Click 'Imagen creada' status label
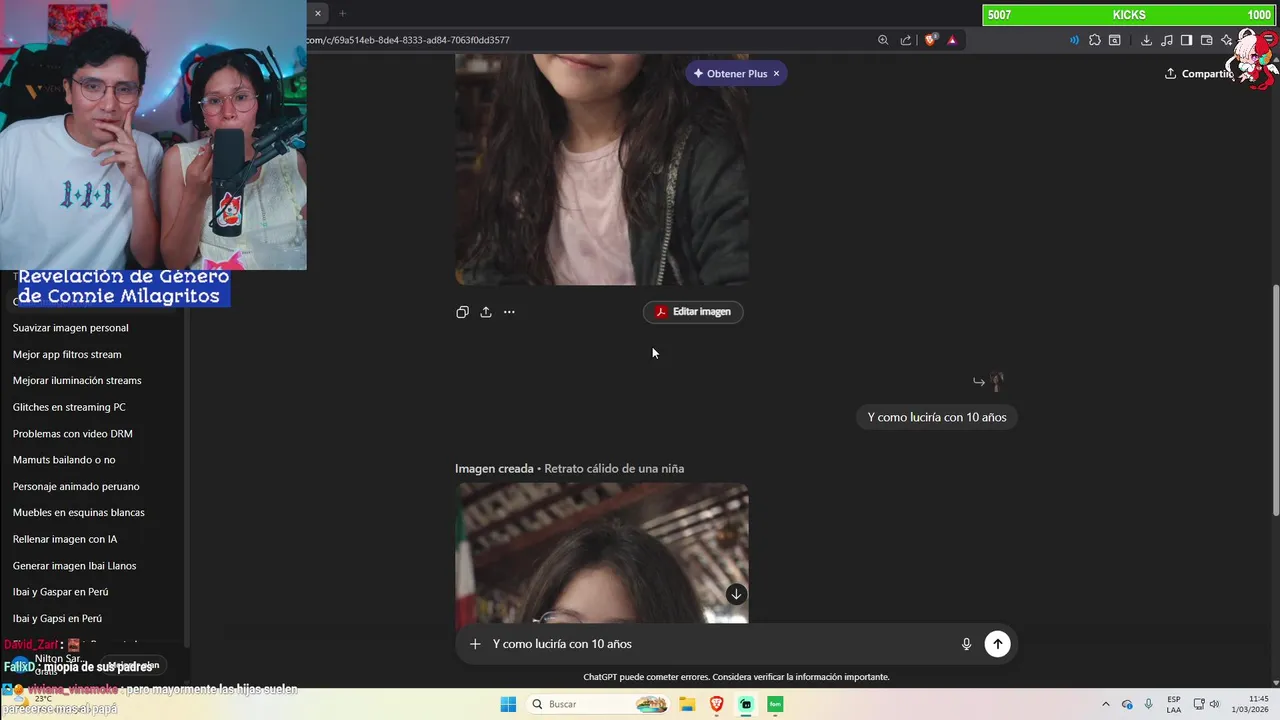Viewport: 1280px width, 720px height. [494, 468]
